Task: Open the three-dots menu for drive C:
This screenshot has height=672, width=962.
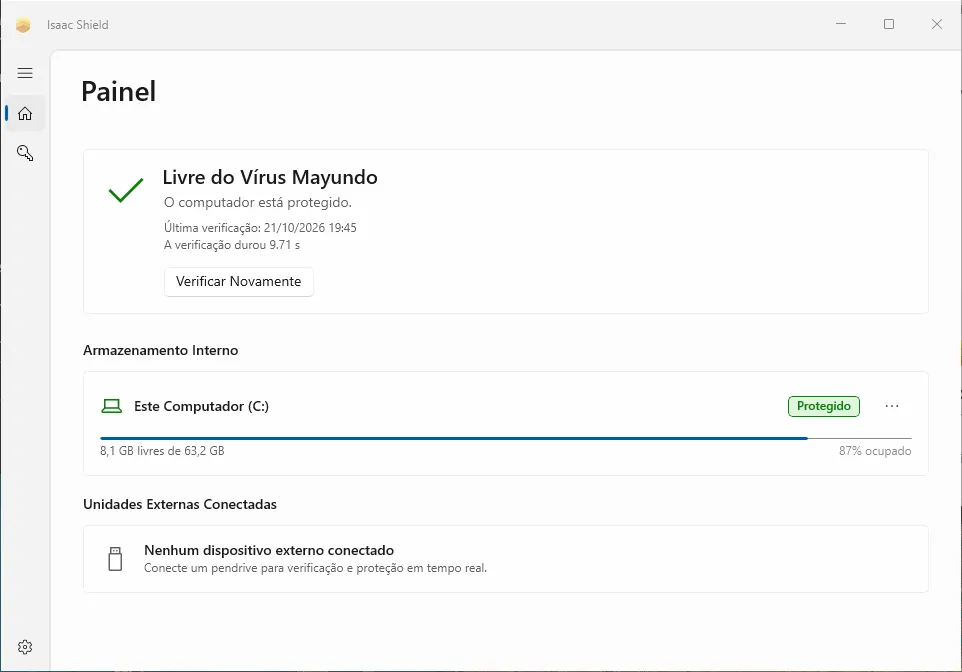Action: (x=892, y=406)
